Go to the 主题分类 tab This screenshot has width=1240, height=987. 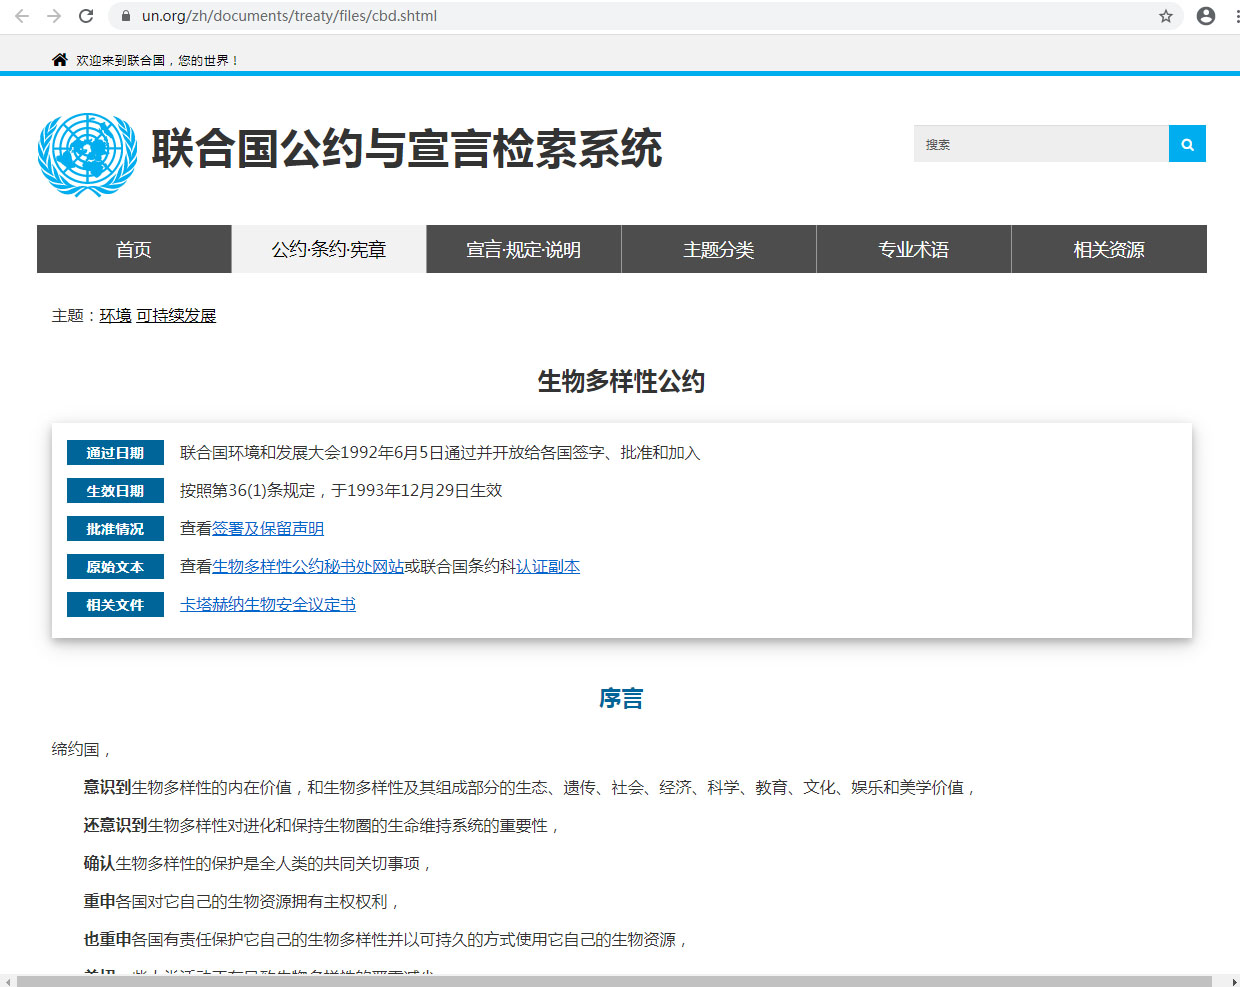coord(719,249)
